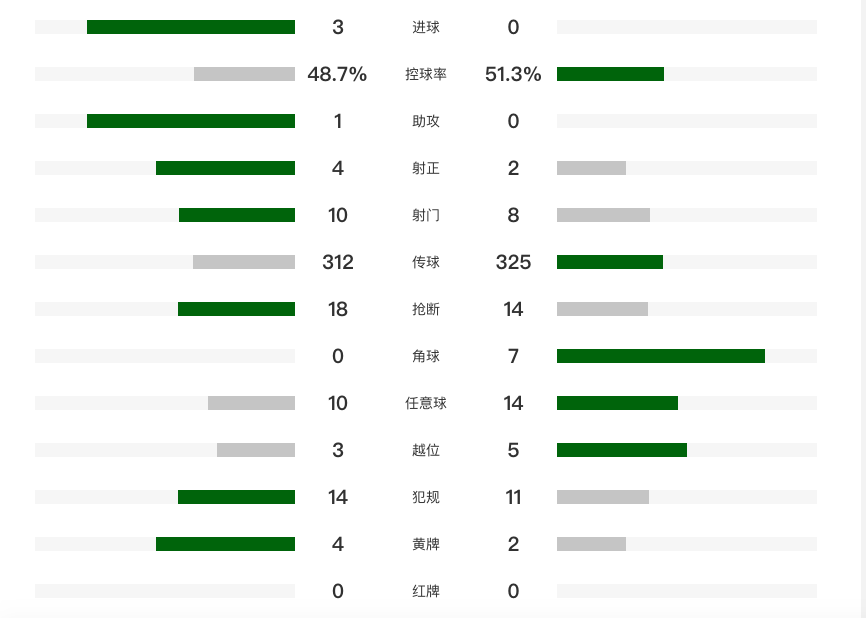Select the 黄牌 stat label
This screenshot has width=866, height=618.
(x=425, y=544)
